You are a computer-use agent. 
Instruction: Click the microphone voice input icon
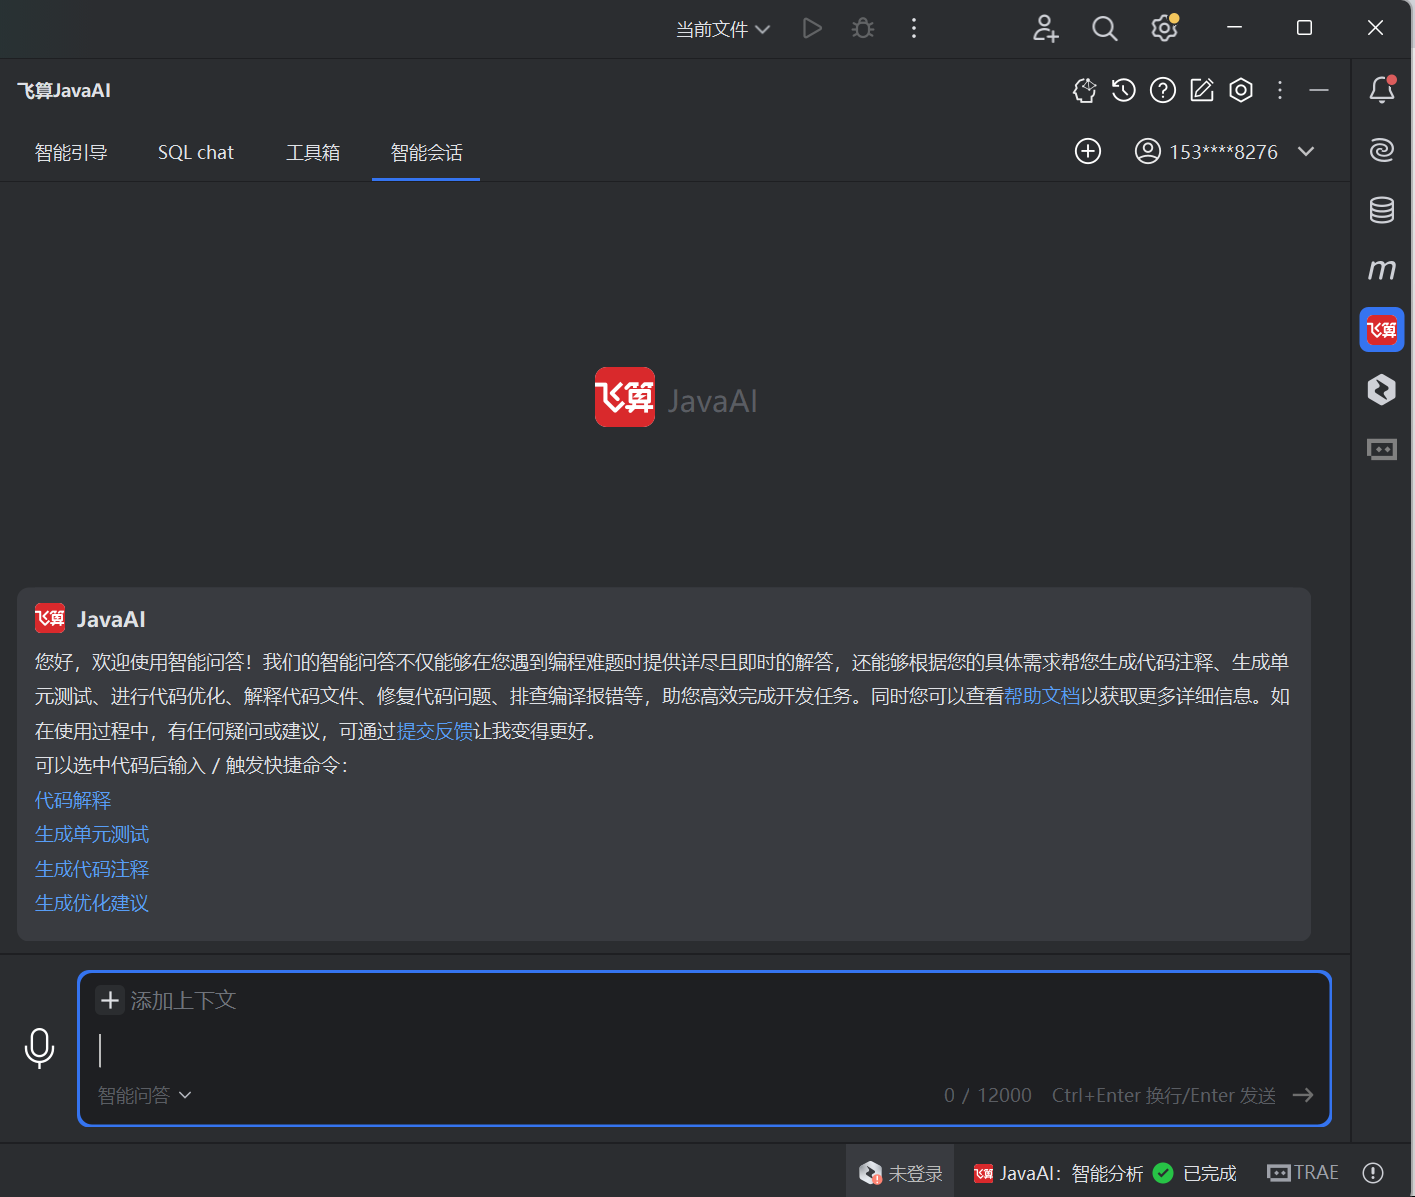tap(39, 1048)
